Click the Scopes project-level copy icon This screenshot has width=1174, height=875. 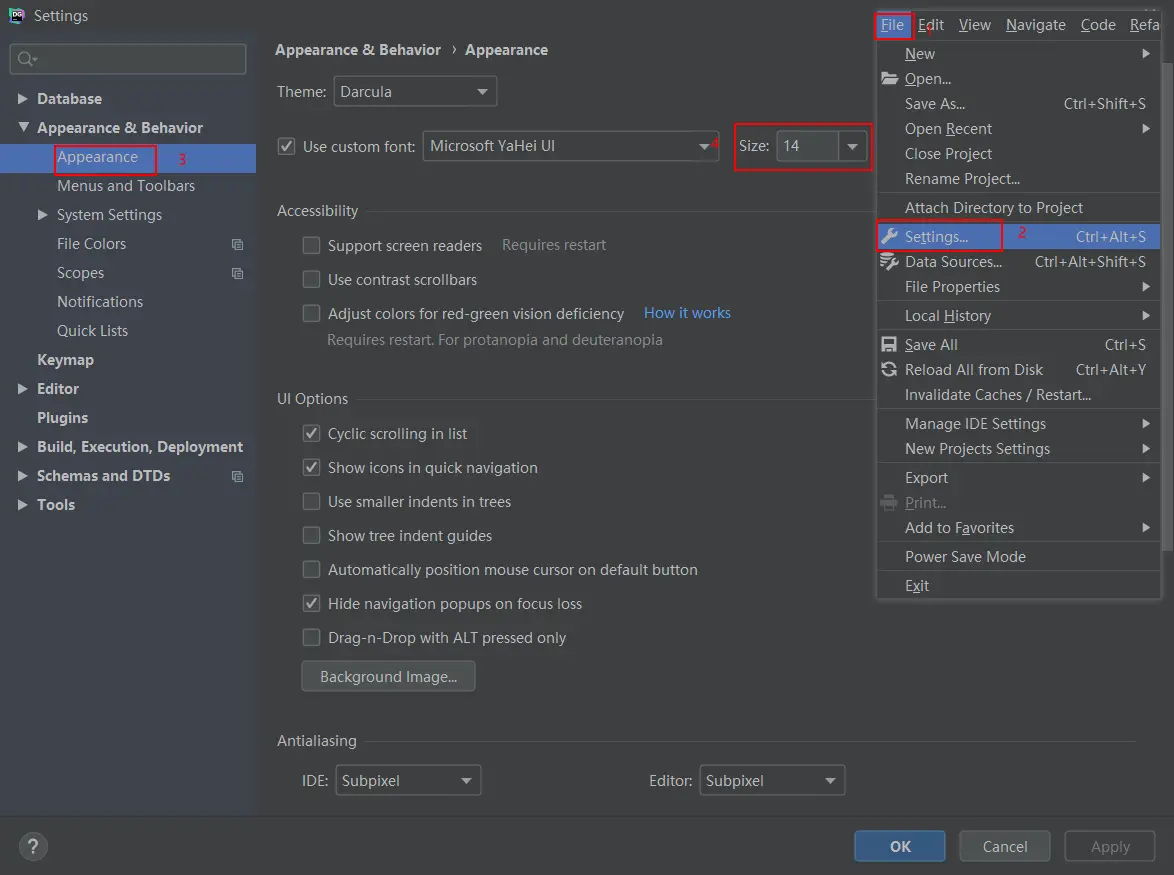(237, 274)
